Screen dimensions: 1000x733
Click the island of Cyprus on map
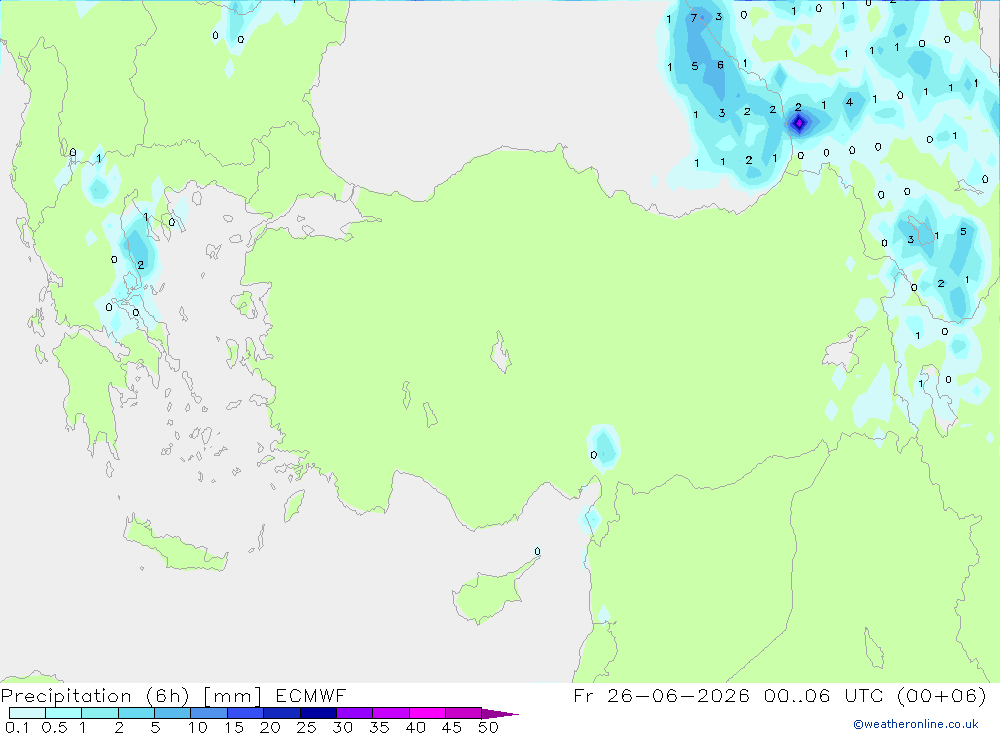pyautogui.click(x=490, y=595)
